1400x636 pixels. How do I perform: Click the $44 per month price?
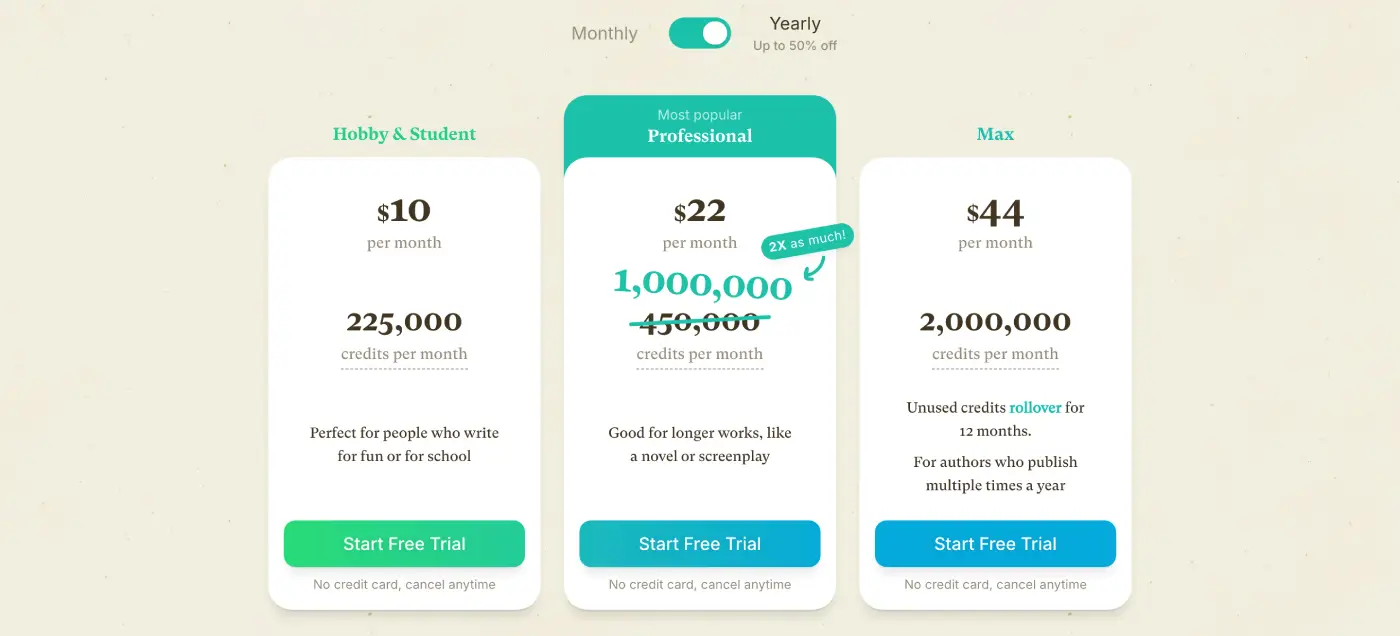click(995, 211)
